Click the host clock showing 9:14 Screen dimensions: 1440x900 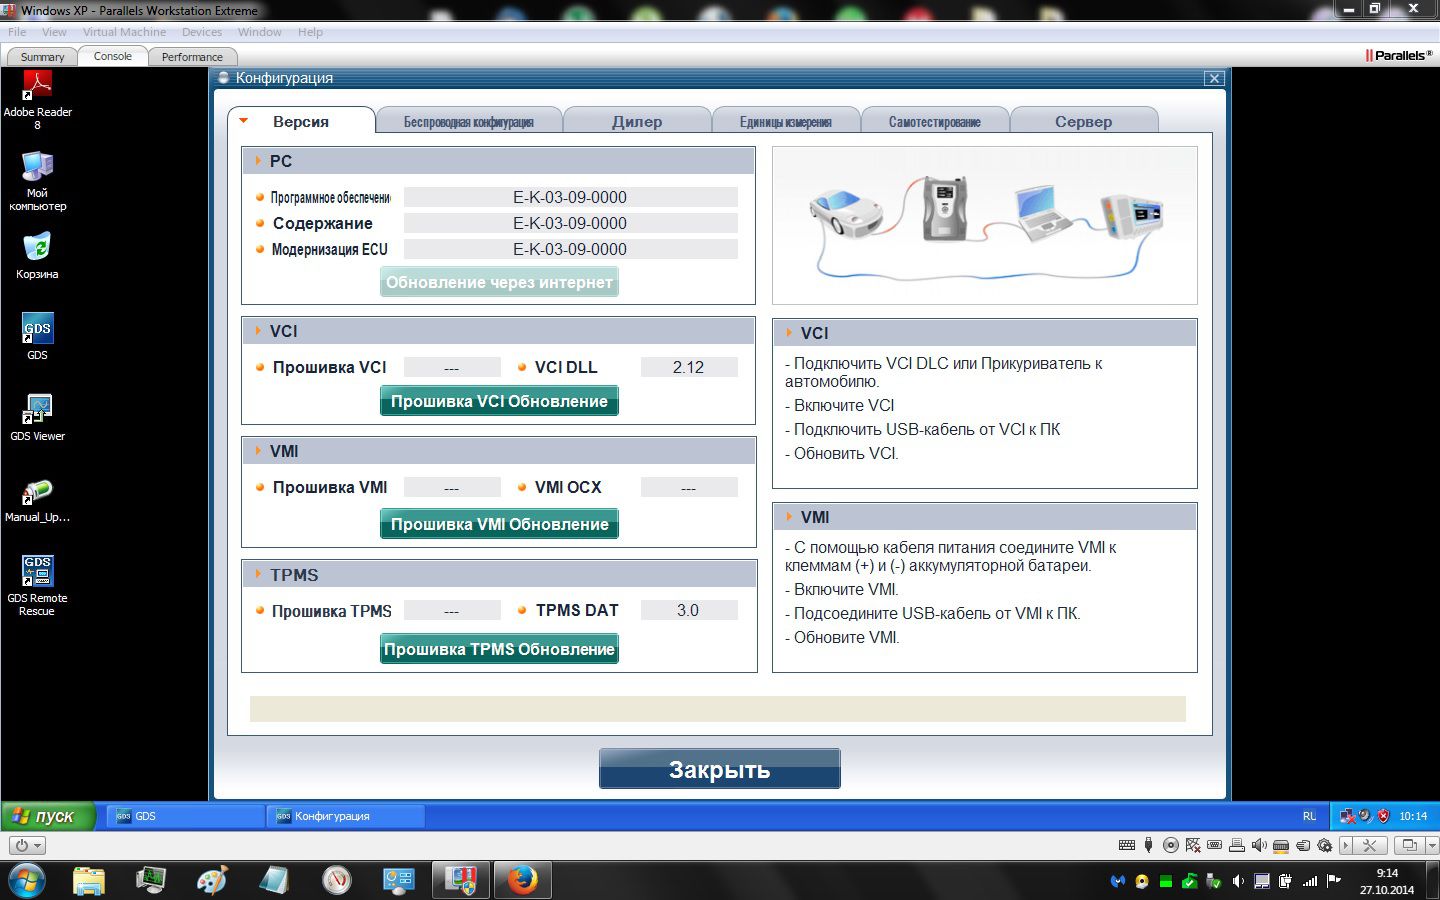coord(1387,873)
